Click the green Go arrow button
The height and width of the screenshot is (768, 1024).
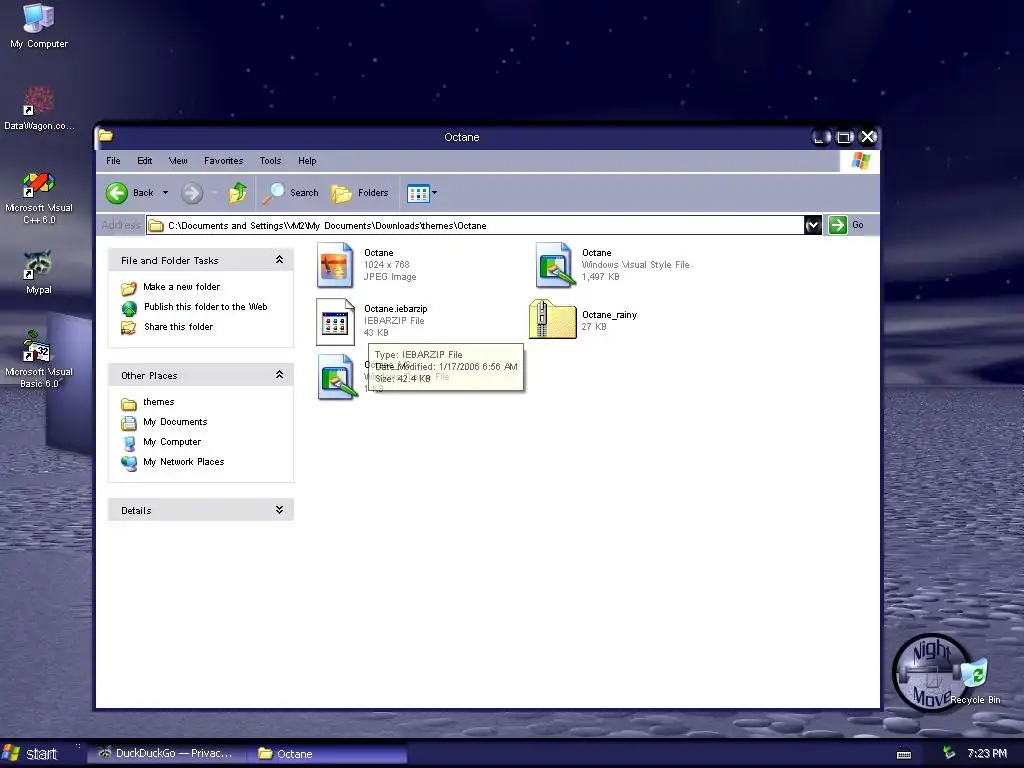837,225
